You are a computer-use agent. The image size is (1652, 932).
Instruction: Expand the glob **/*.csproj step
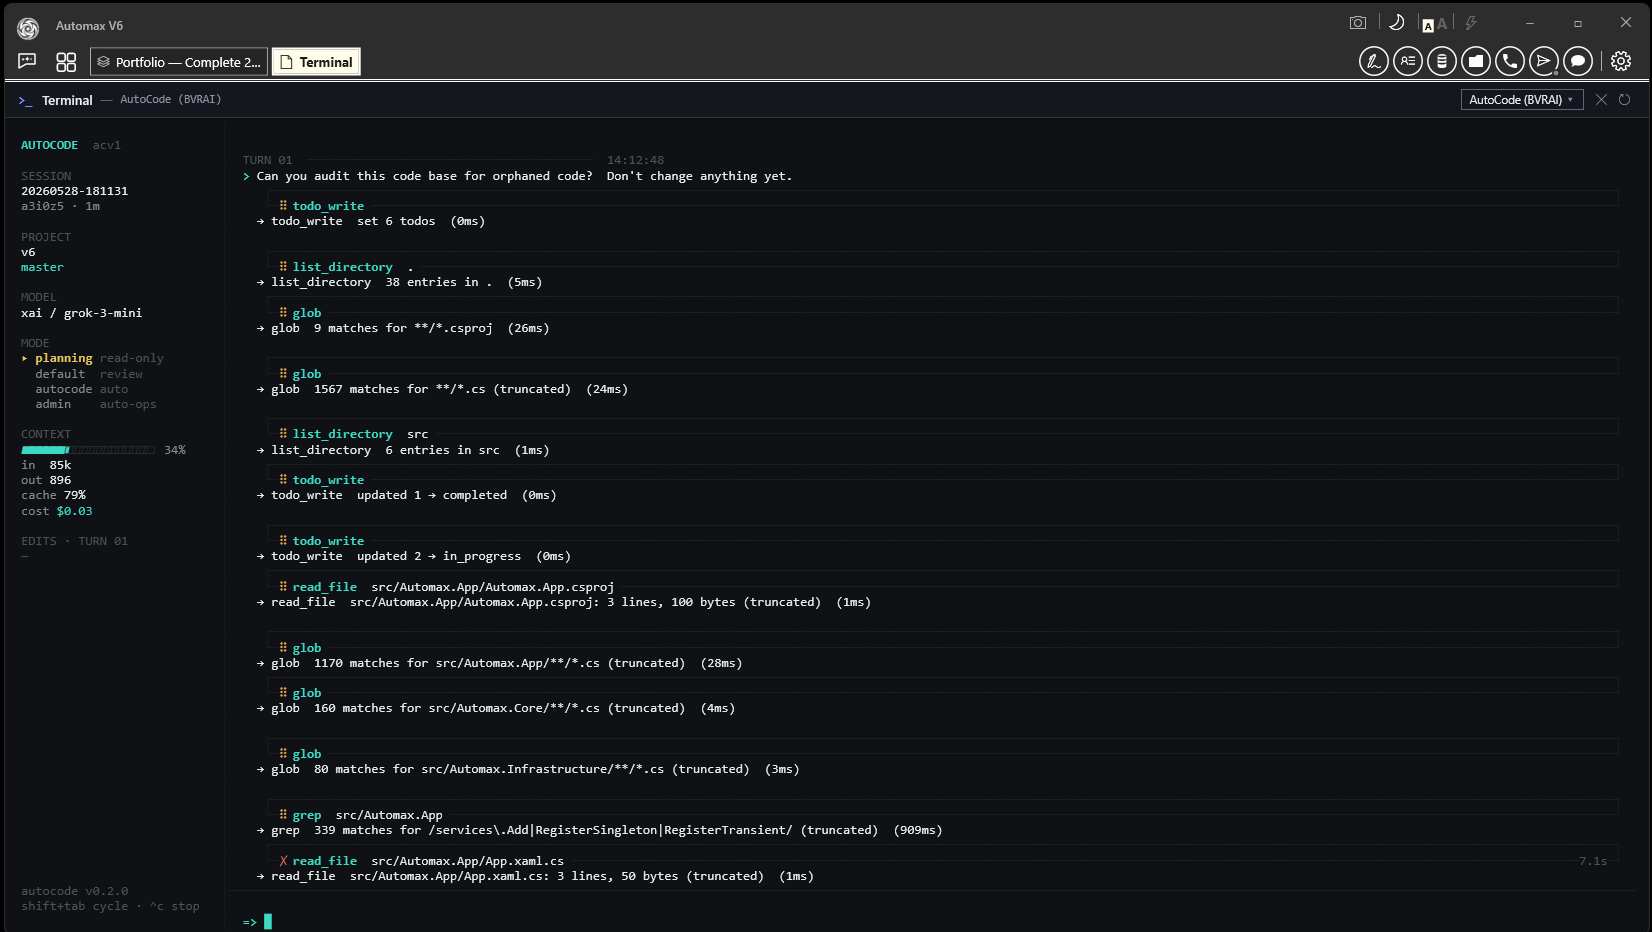coord(943,313)
